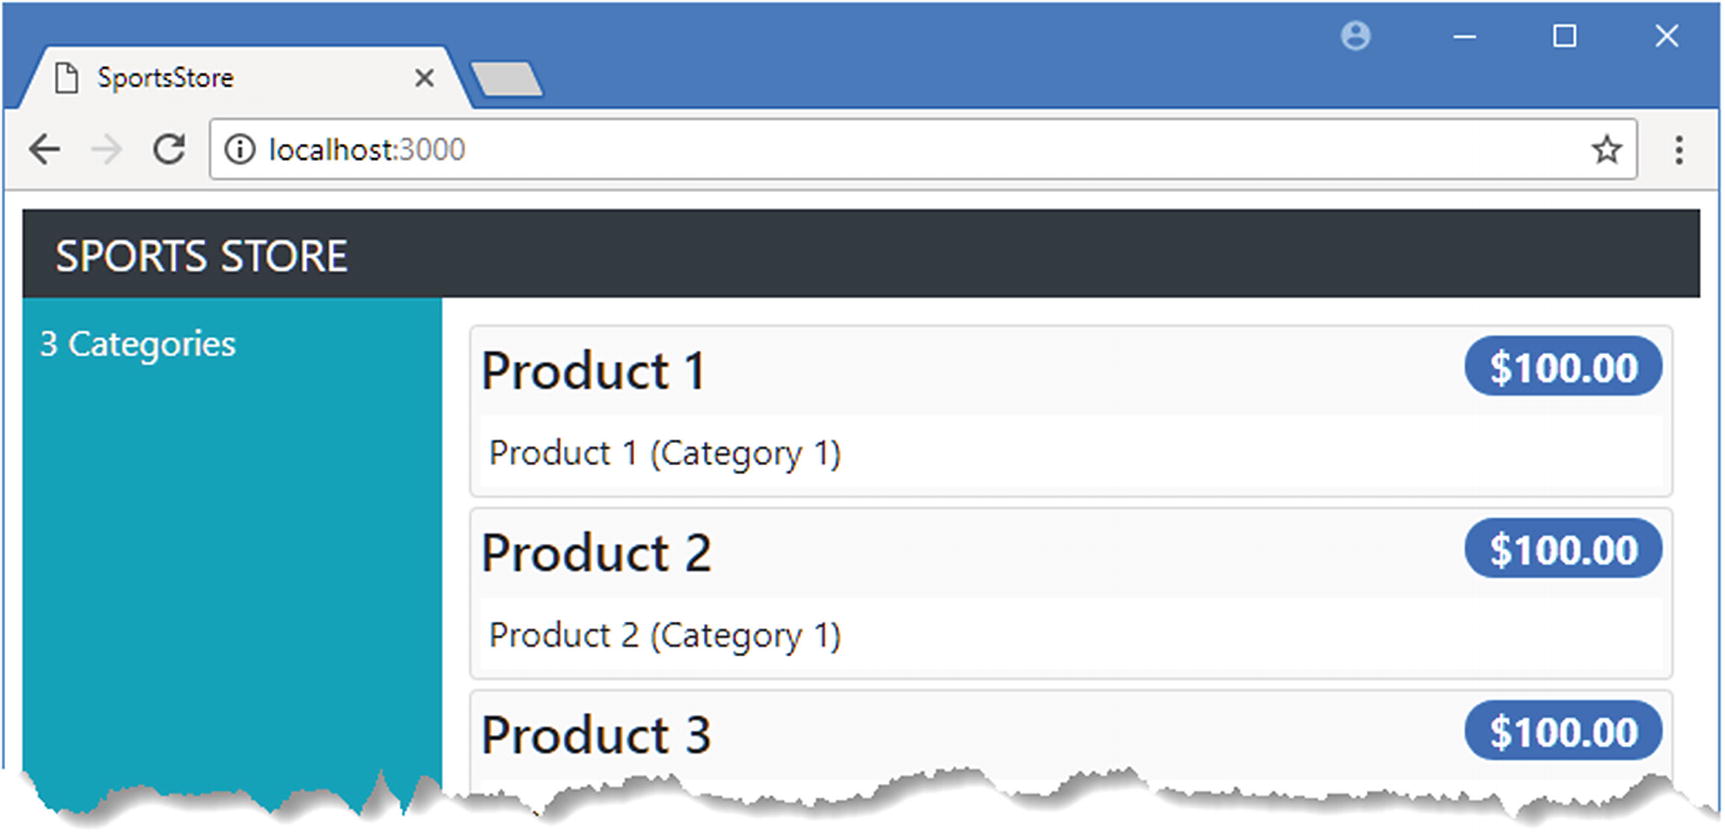Viewport: 1725px width, 838px height.
Task: Click the Product 1 price badge
Action: pos(1563,367)
